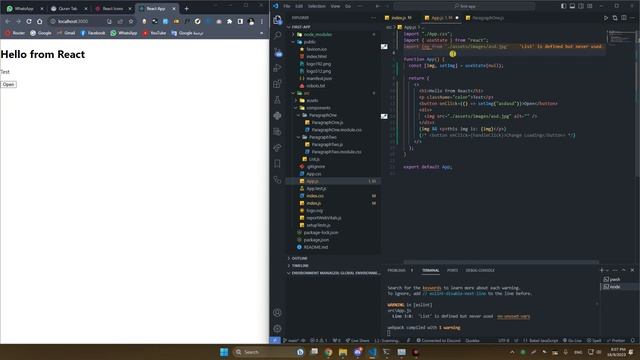This screenshot has width=640, height=360.
Task: Click the Open button on the React page
Action: (8, 84)
